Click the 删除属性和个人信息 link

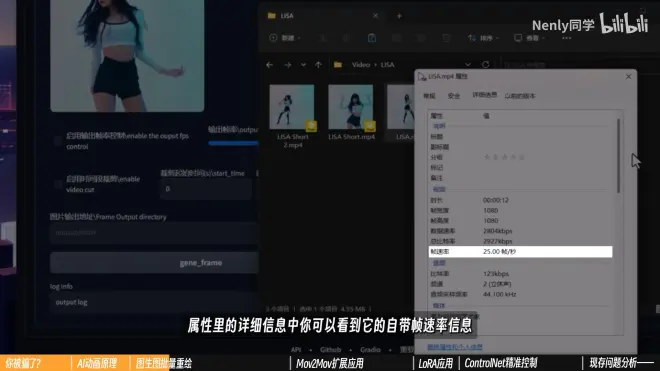pos(455,347)
